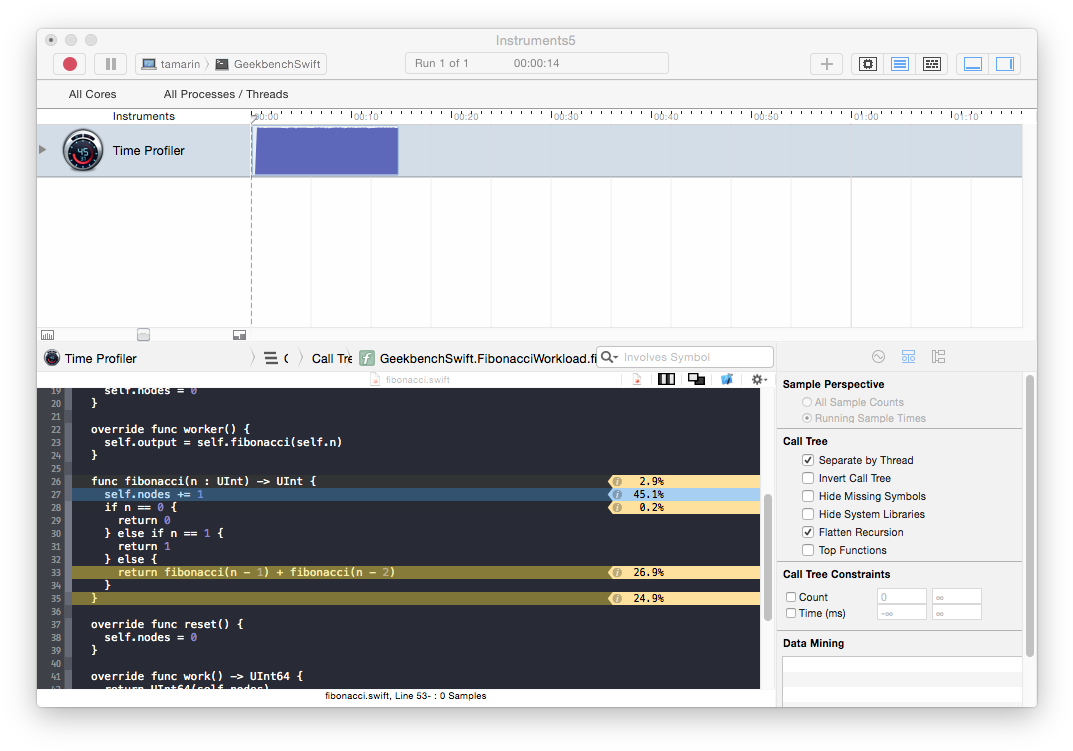Viewport: 1073px width, 751px height.
Task: Adjust the track height slider knob
Action: [143, 335]
